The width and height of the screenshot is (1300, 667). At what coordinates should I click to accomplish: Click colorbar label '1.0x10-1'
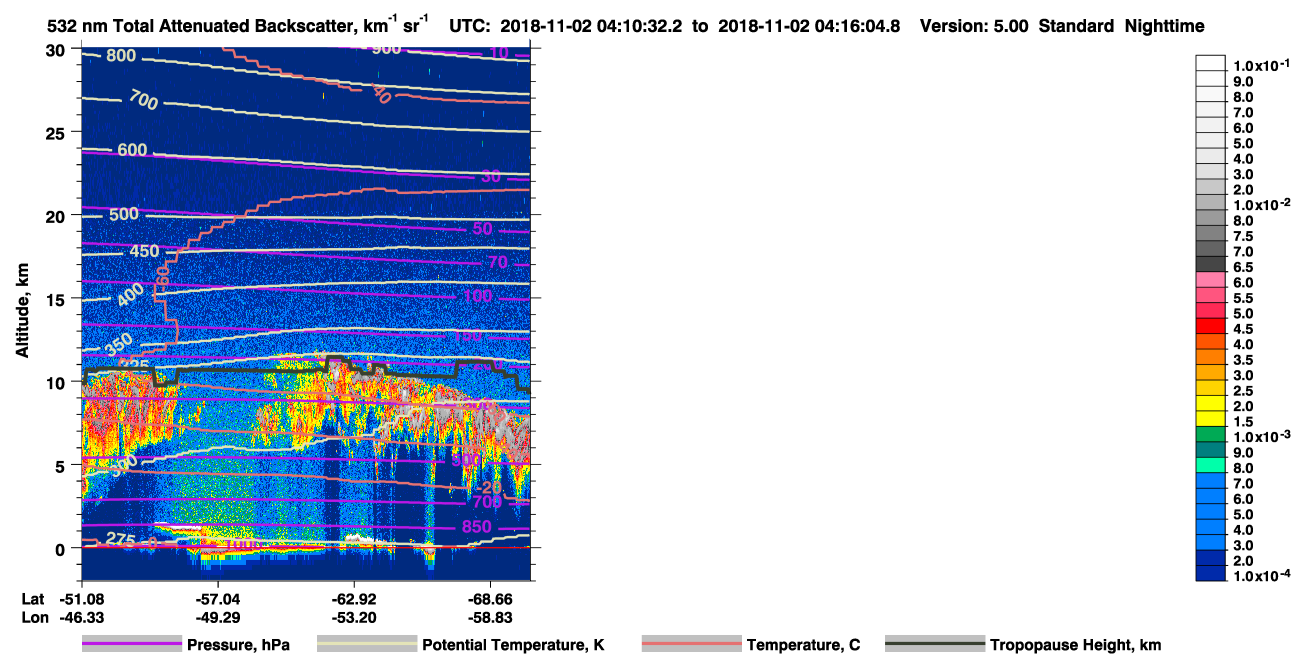pos(1263,64)
